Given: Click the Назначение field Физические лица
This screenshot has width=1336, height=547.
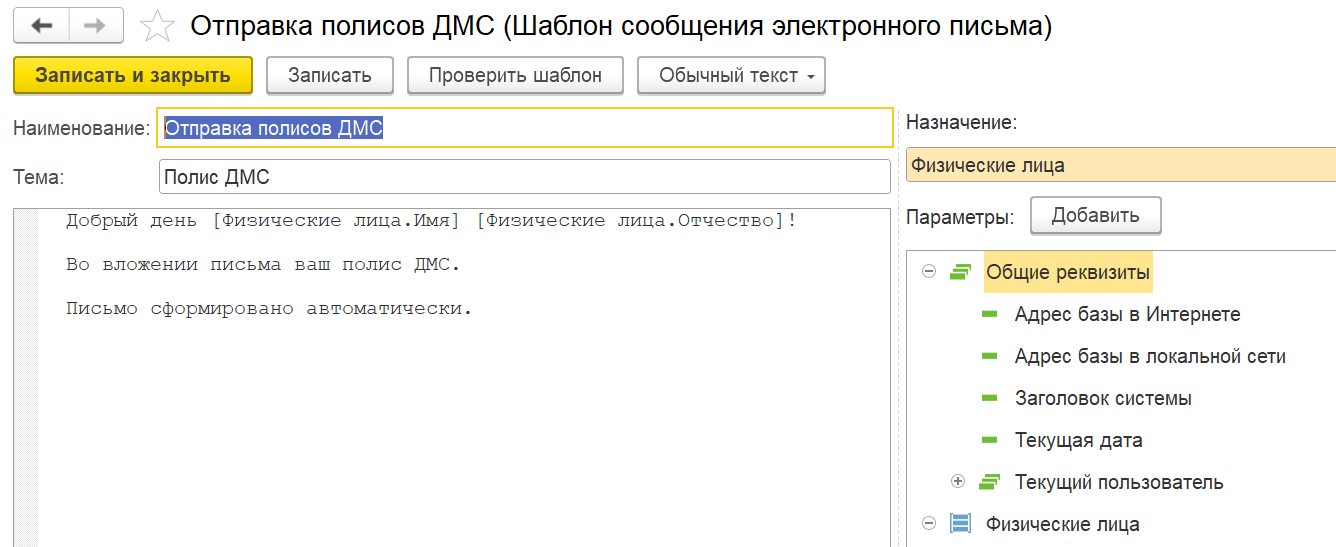Looking at the screenshot, I should (1120, 166).
